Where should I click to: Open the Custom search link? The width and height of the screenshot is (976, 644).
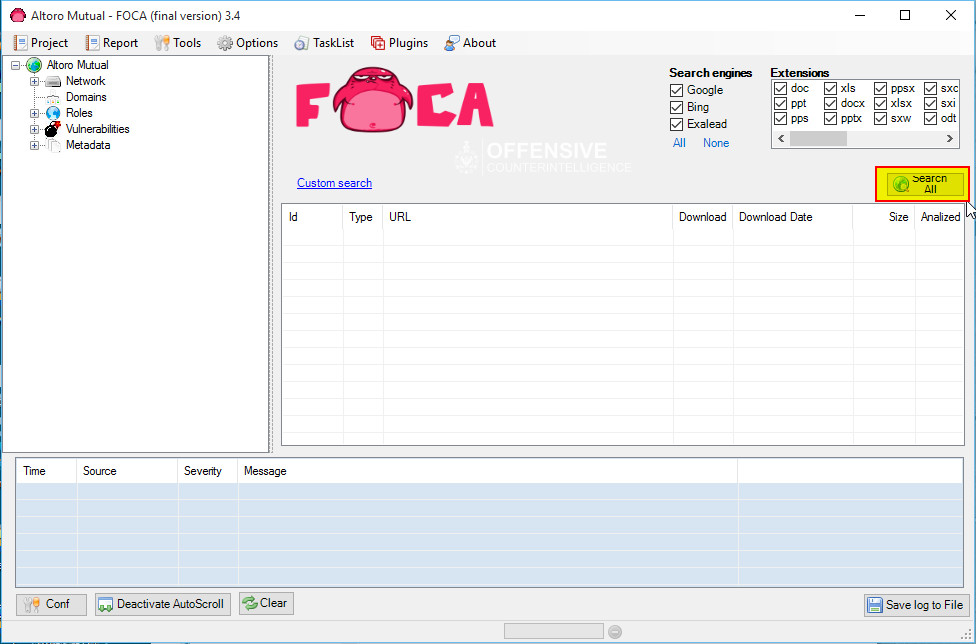334,183
